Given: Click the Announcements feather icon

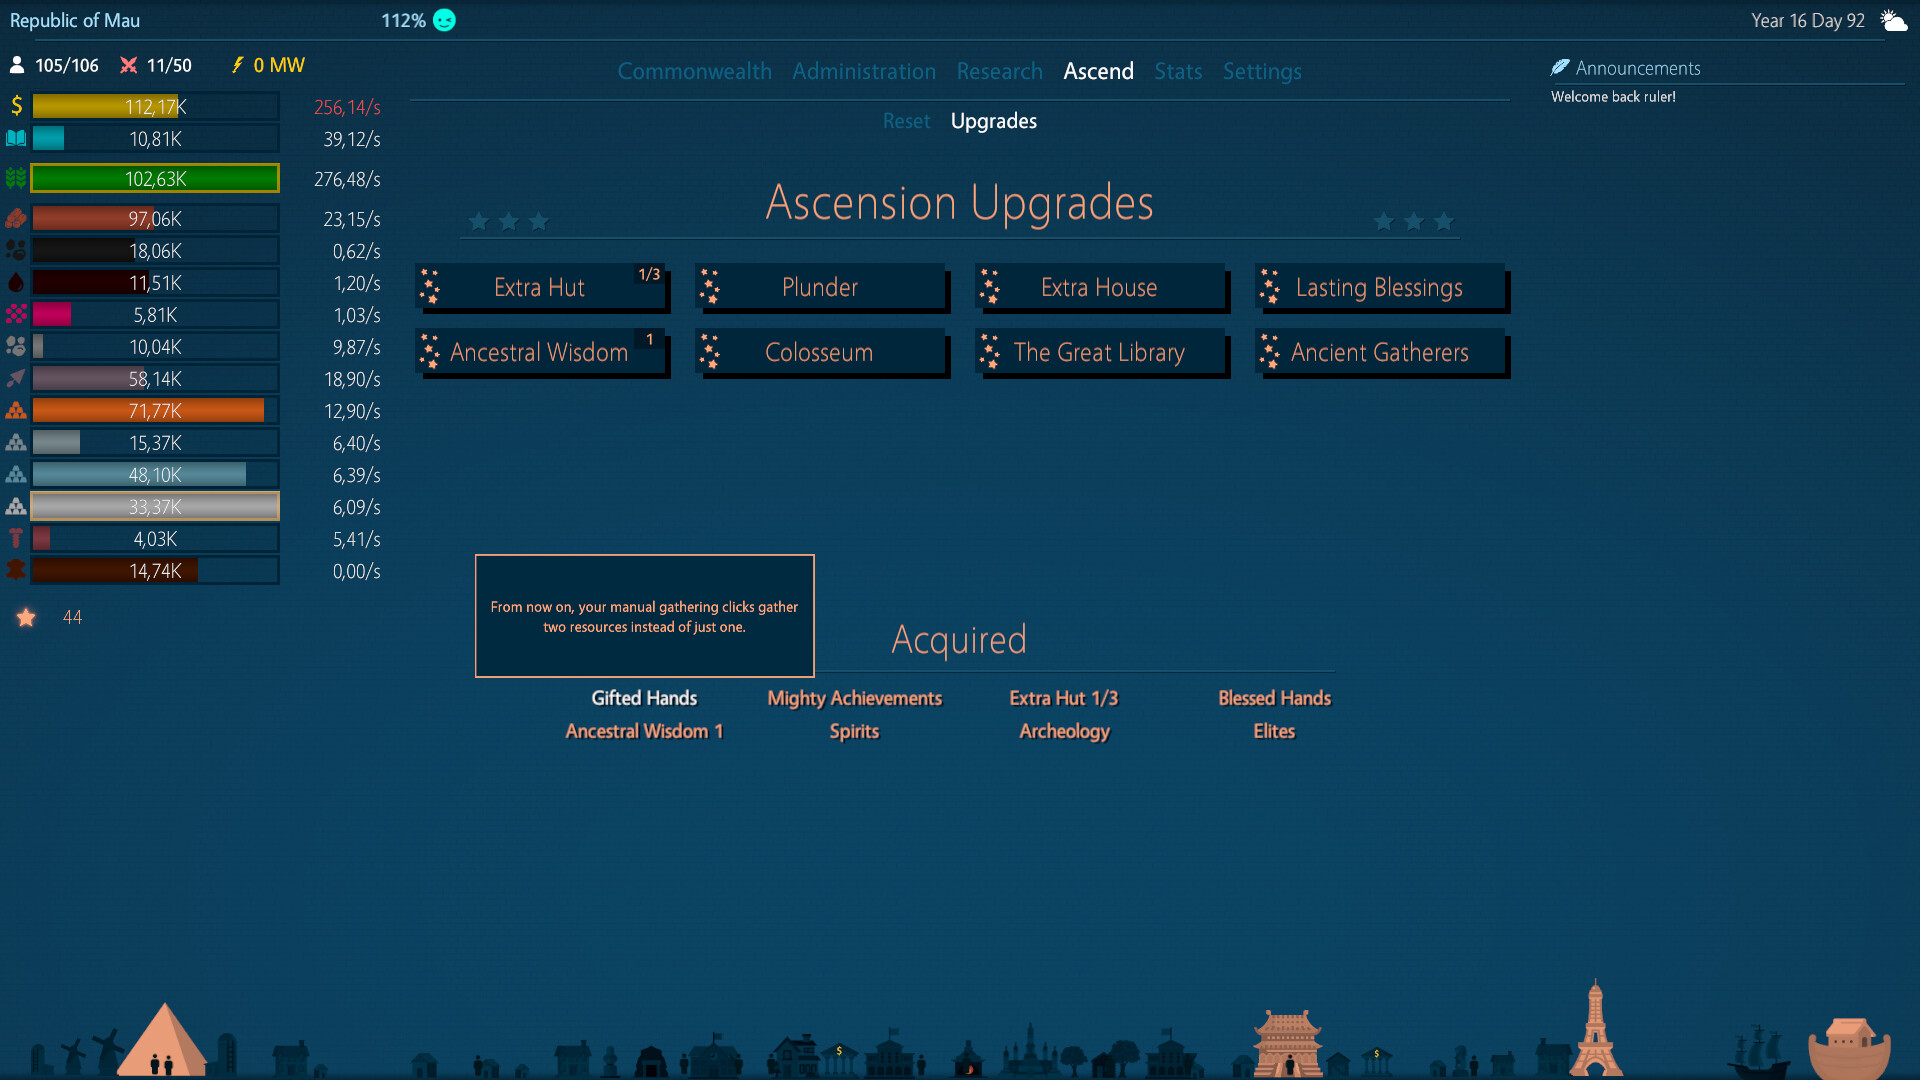Looking at the screenshot, I should click(1561, 67).
